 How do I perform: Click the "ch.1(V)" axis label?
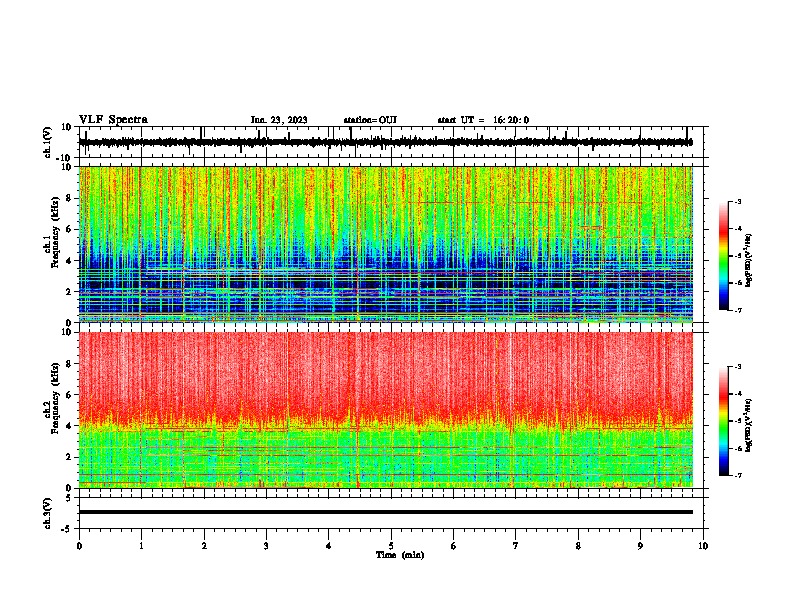tap(48, 142)
